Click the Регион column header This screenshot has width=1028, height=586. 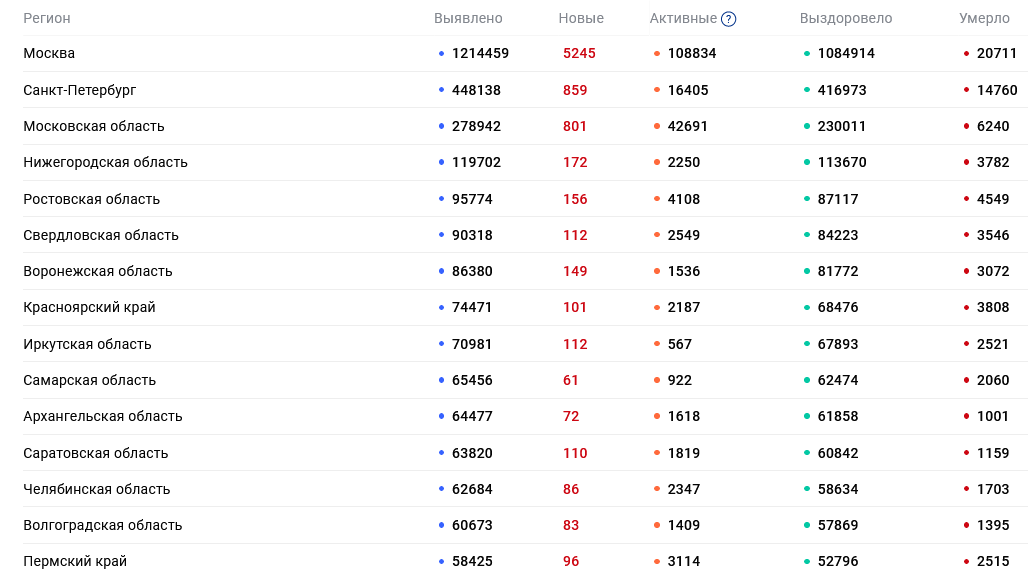47,18
